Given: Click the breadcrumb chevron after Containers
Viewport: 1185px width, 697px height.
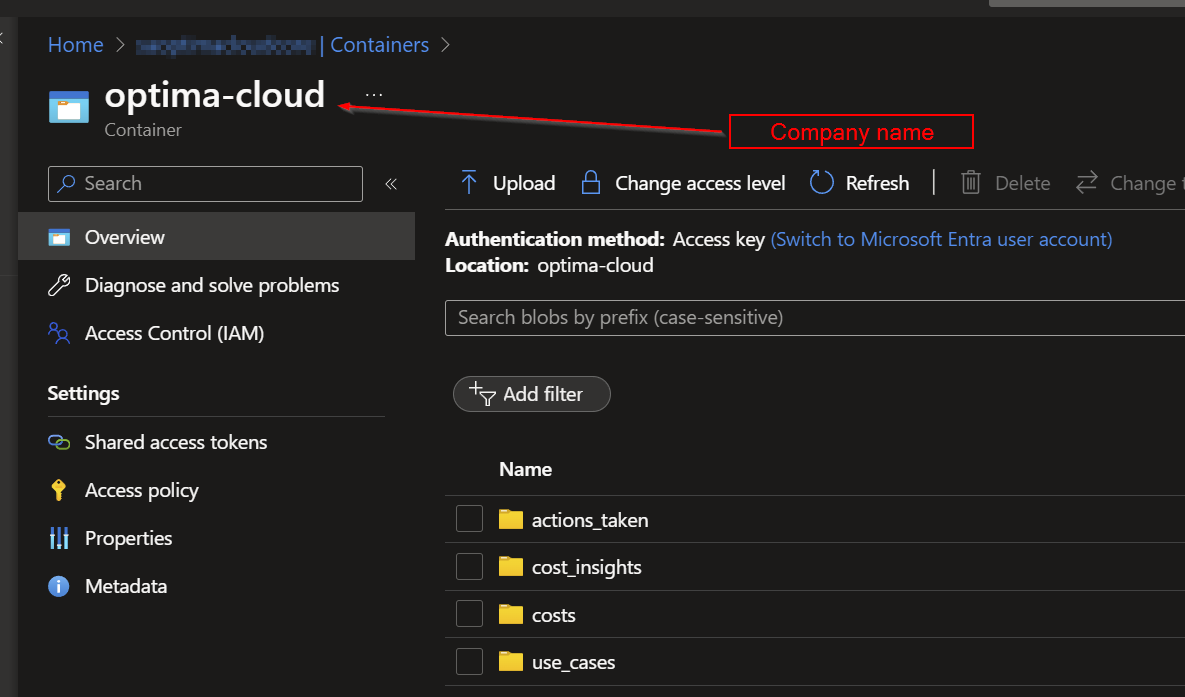Looking at the screenshot, I should coord(445,45).
